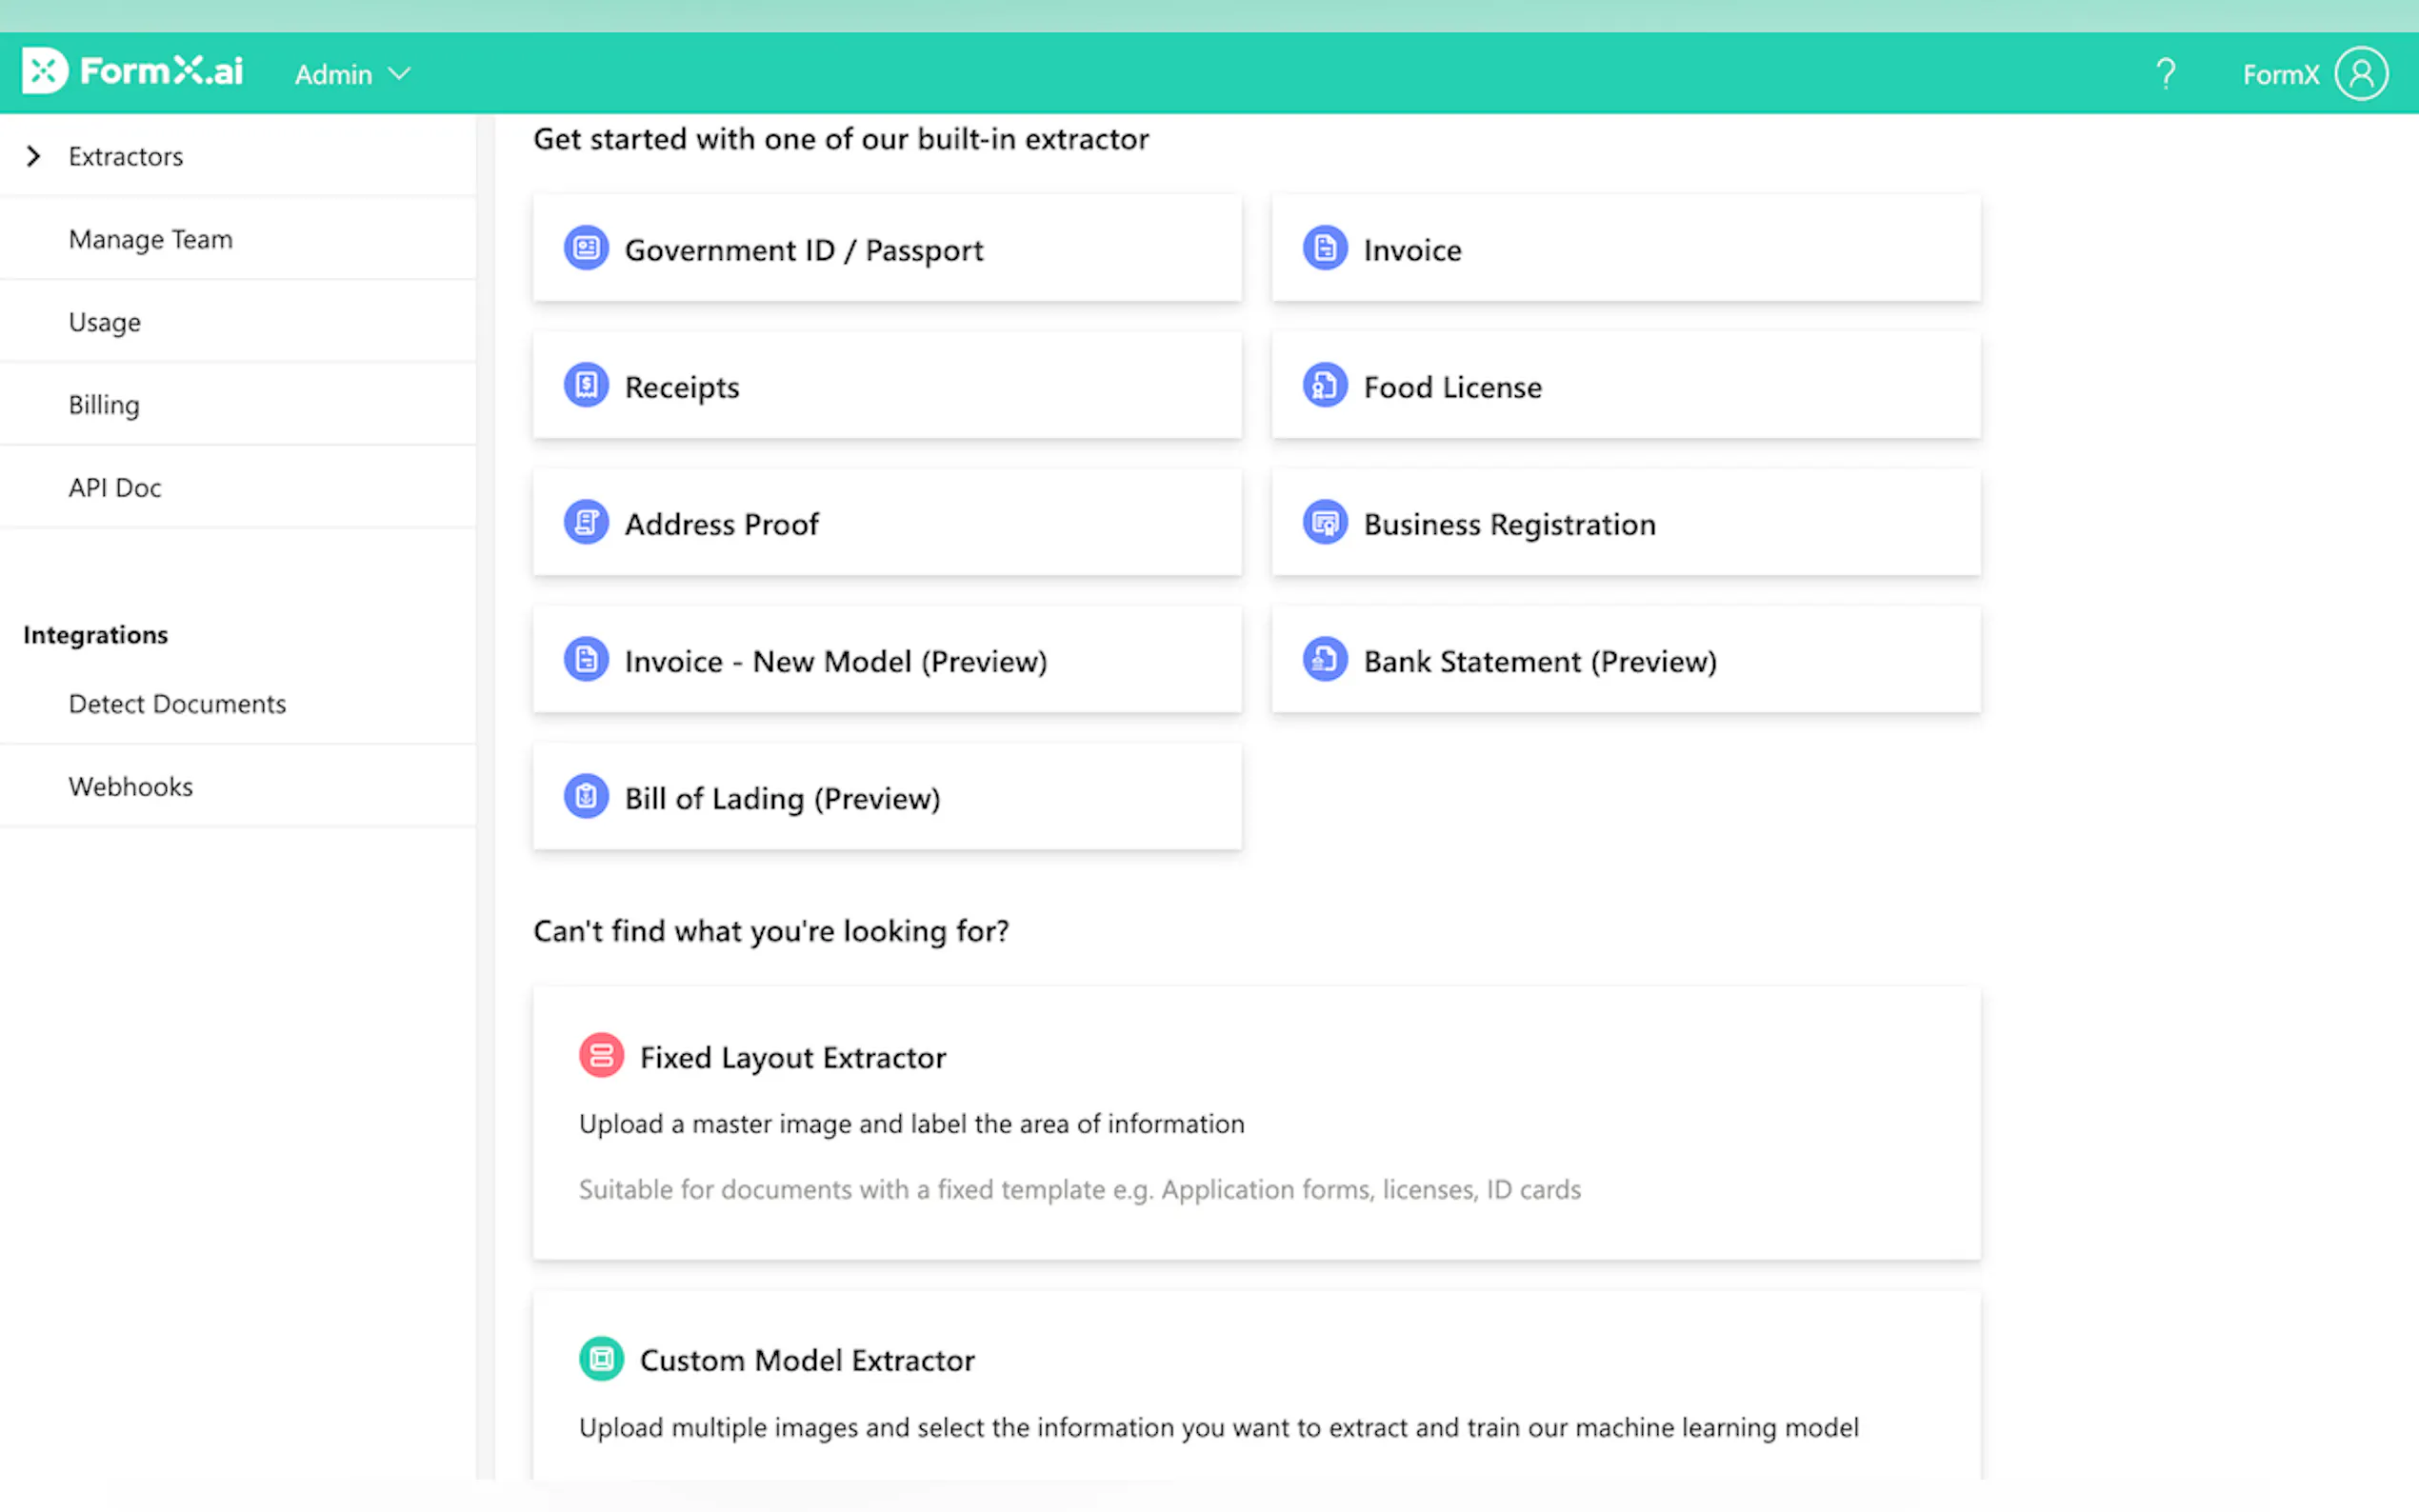Viewport: 2419px width, 1512px height.
Task: Open Detect Documents integration
Action: [177, 704]
